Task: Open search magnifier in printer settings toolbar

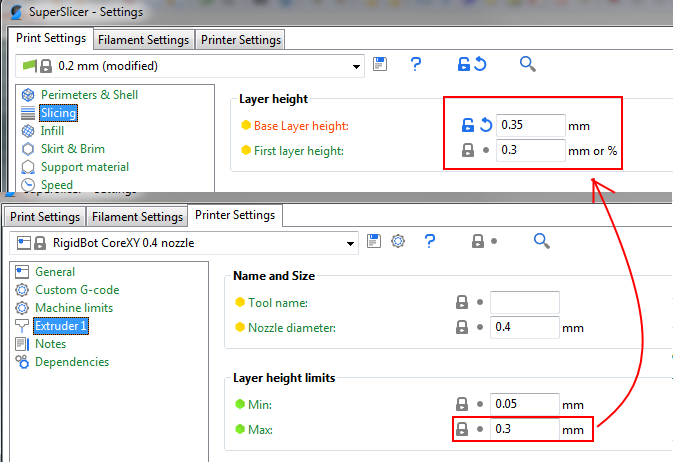Action: pyautogui.click(x=542, y=241)
